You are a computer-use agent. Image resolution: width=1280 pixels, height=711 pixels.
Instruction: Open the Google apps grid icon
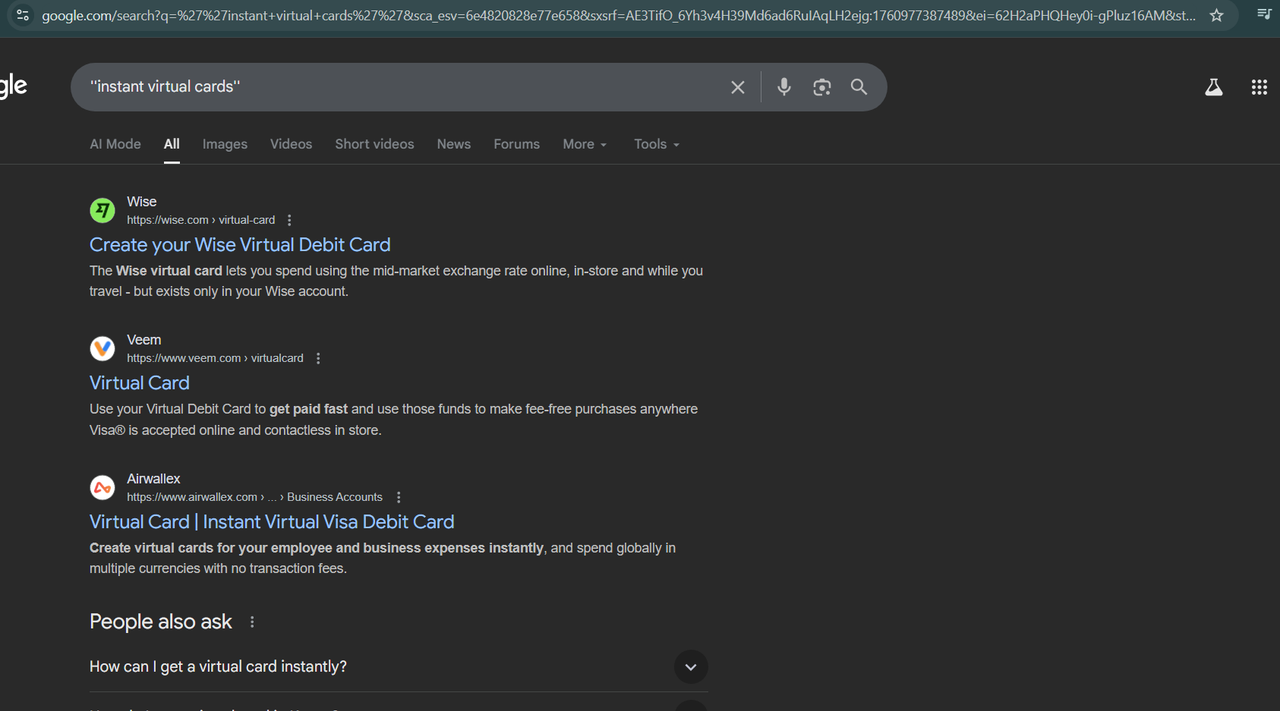pyautogui.click(x=1259, y=87)
